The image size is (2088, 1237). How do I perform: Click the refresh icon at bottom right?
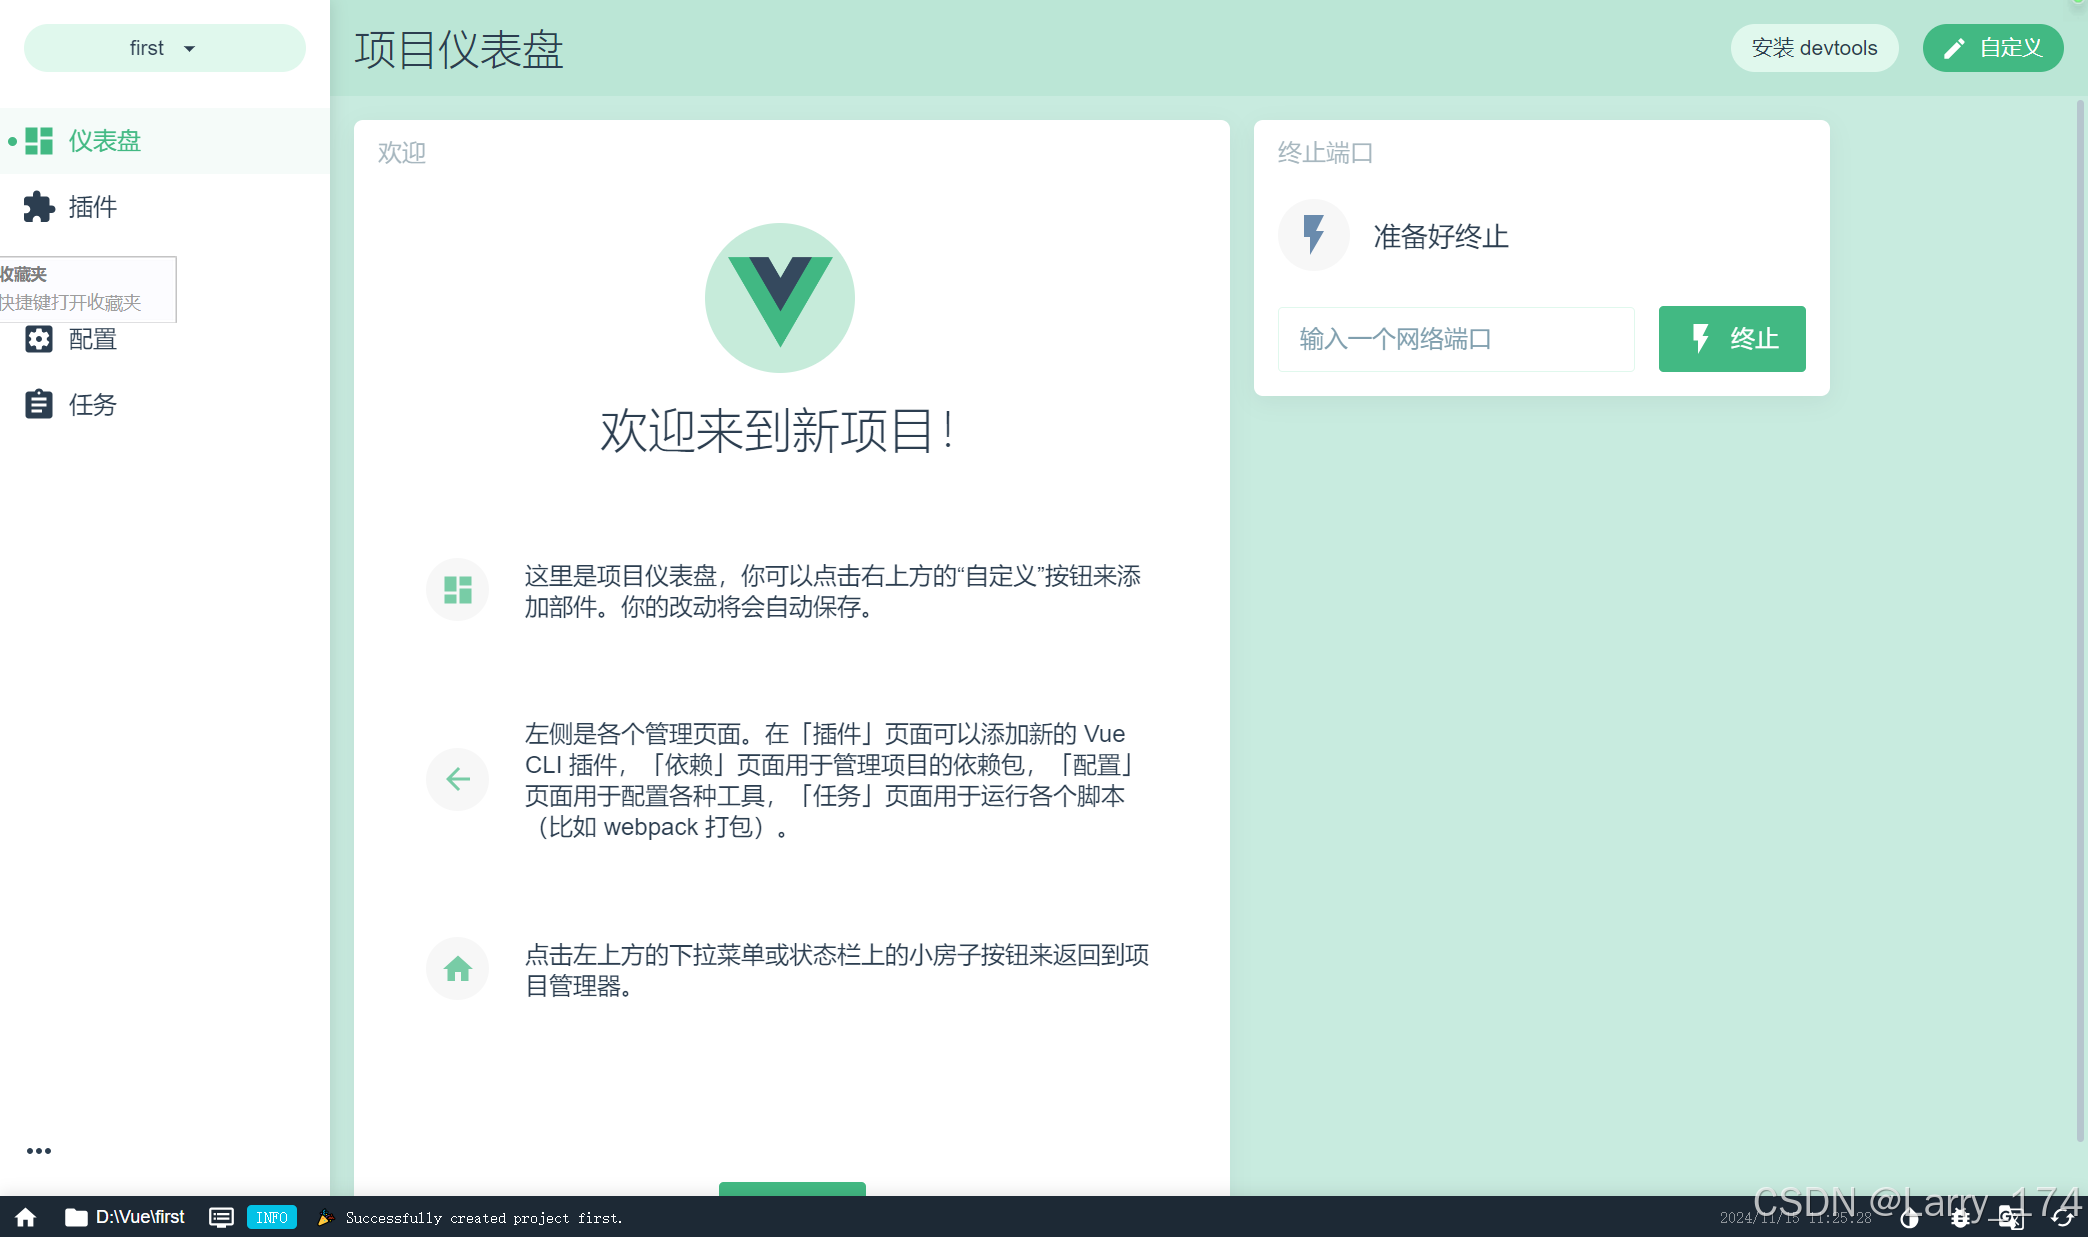click(x=2061, y=1217)
